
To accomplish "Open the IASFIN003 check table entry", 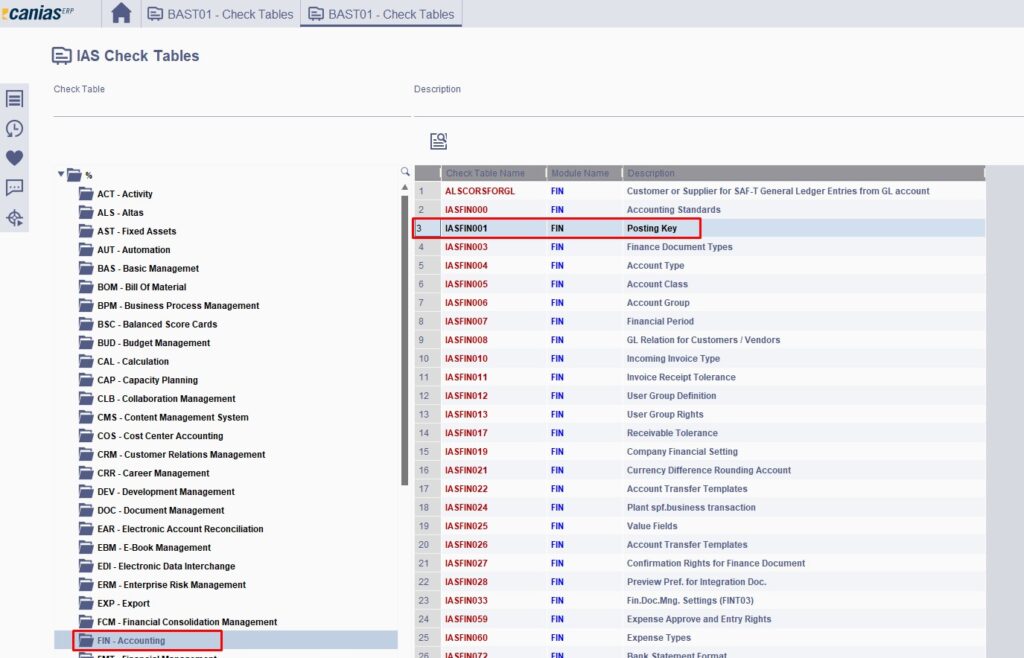I will (466, 247).
